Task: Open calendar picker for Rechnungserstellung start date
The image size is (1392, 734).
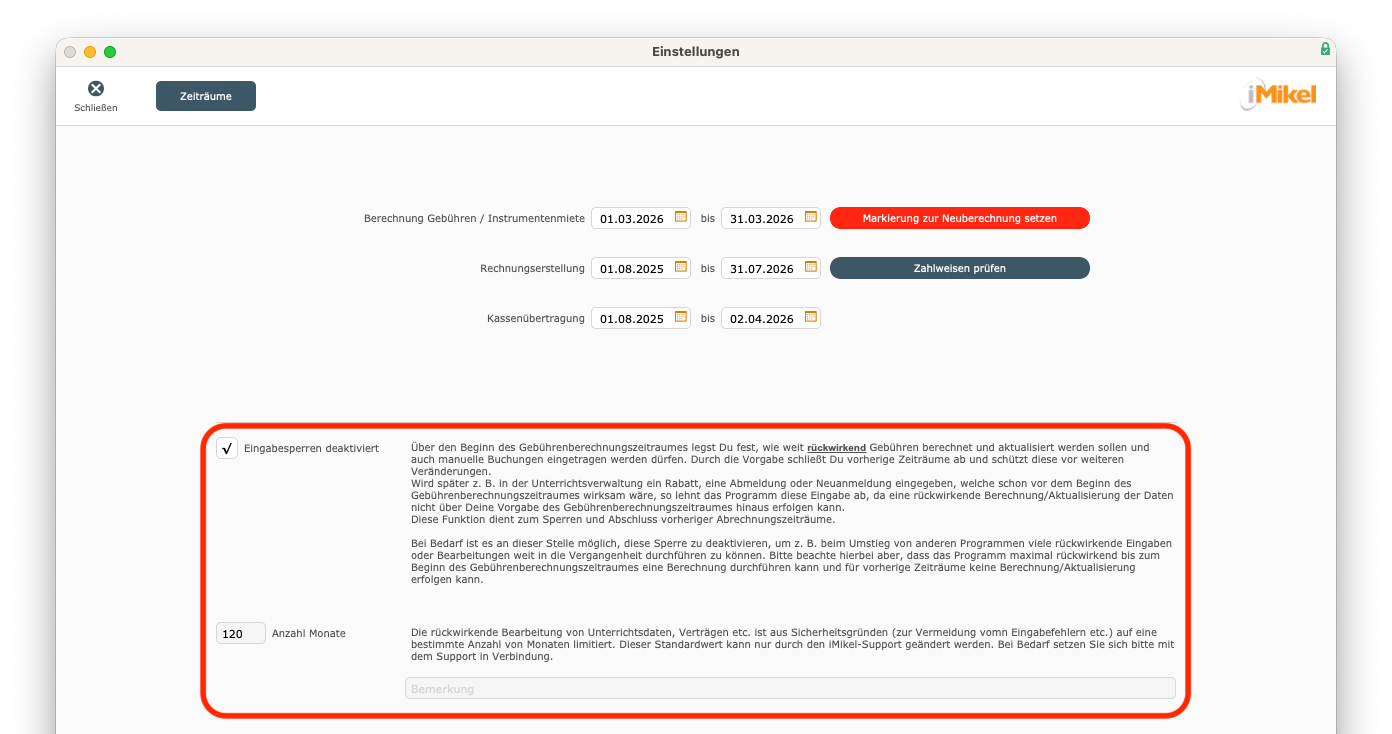Action: coord(681,267)
